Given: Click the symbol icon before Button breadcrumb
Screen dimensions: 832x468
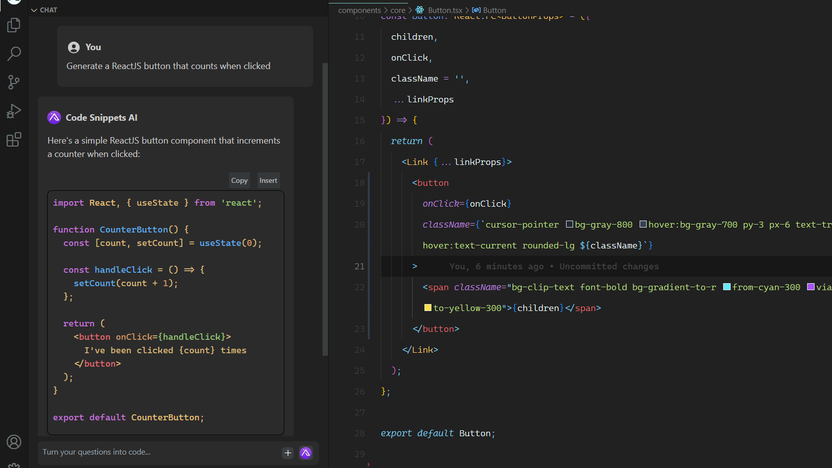Looking at the screenshot, I should (x=476, y=10).
